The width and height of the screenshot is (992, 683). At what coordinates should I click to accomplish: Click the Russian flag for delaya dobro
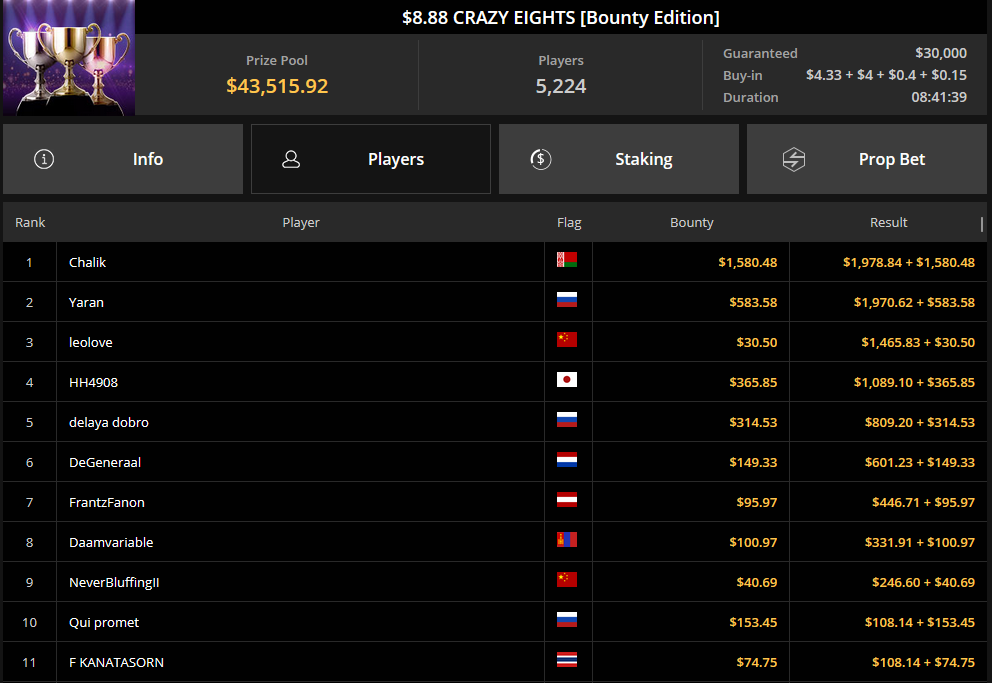click(567, 419)
